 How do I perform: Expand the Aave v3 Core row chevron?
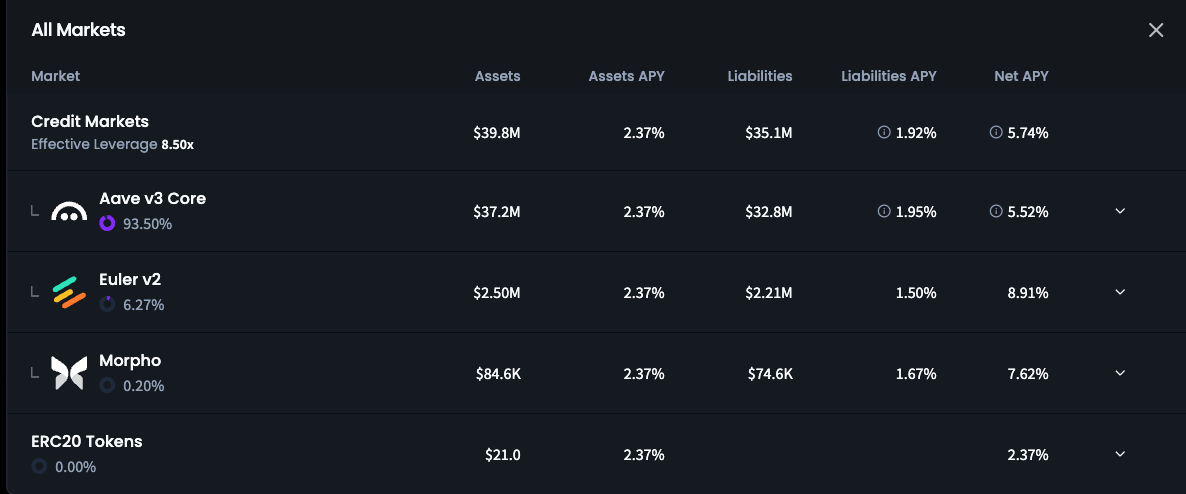click(1120, 211)
